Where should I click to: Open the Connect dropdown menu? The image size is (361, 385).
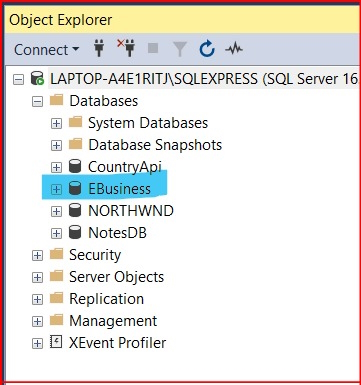(x=47, y=50)
